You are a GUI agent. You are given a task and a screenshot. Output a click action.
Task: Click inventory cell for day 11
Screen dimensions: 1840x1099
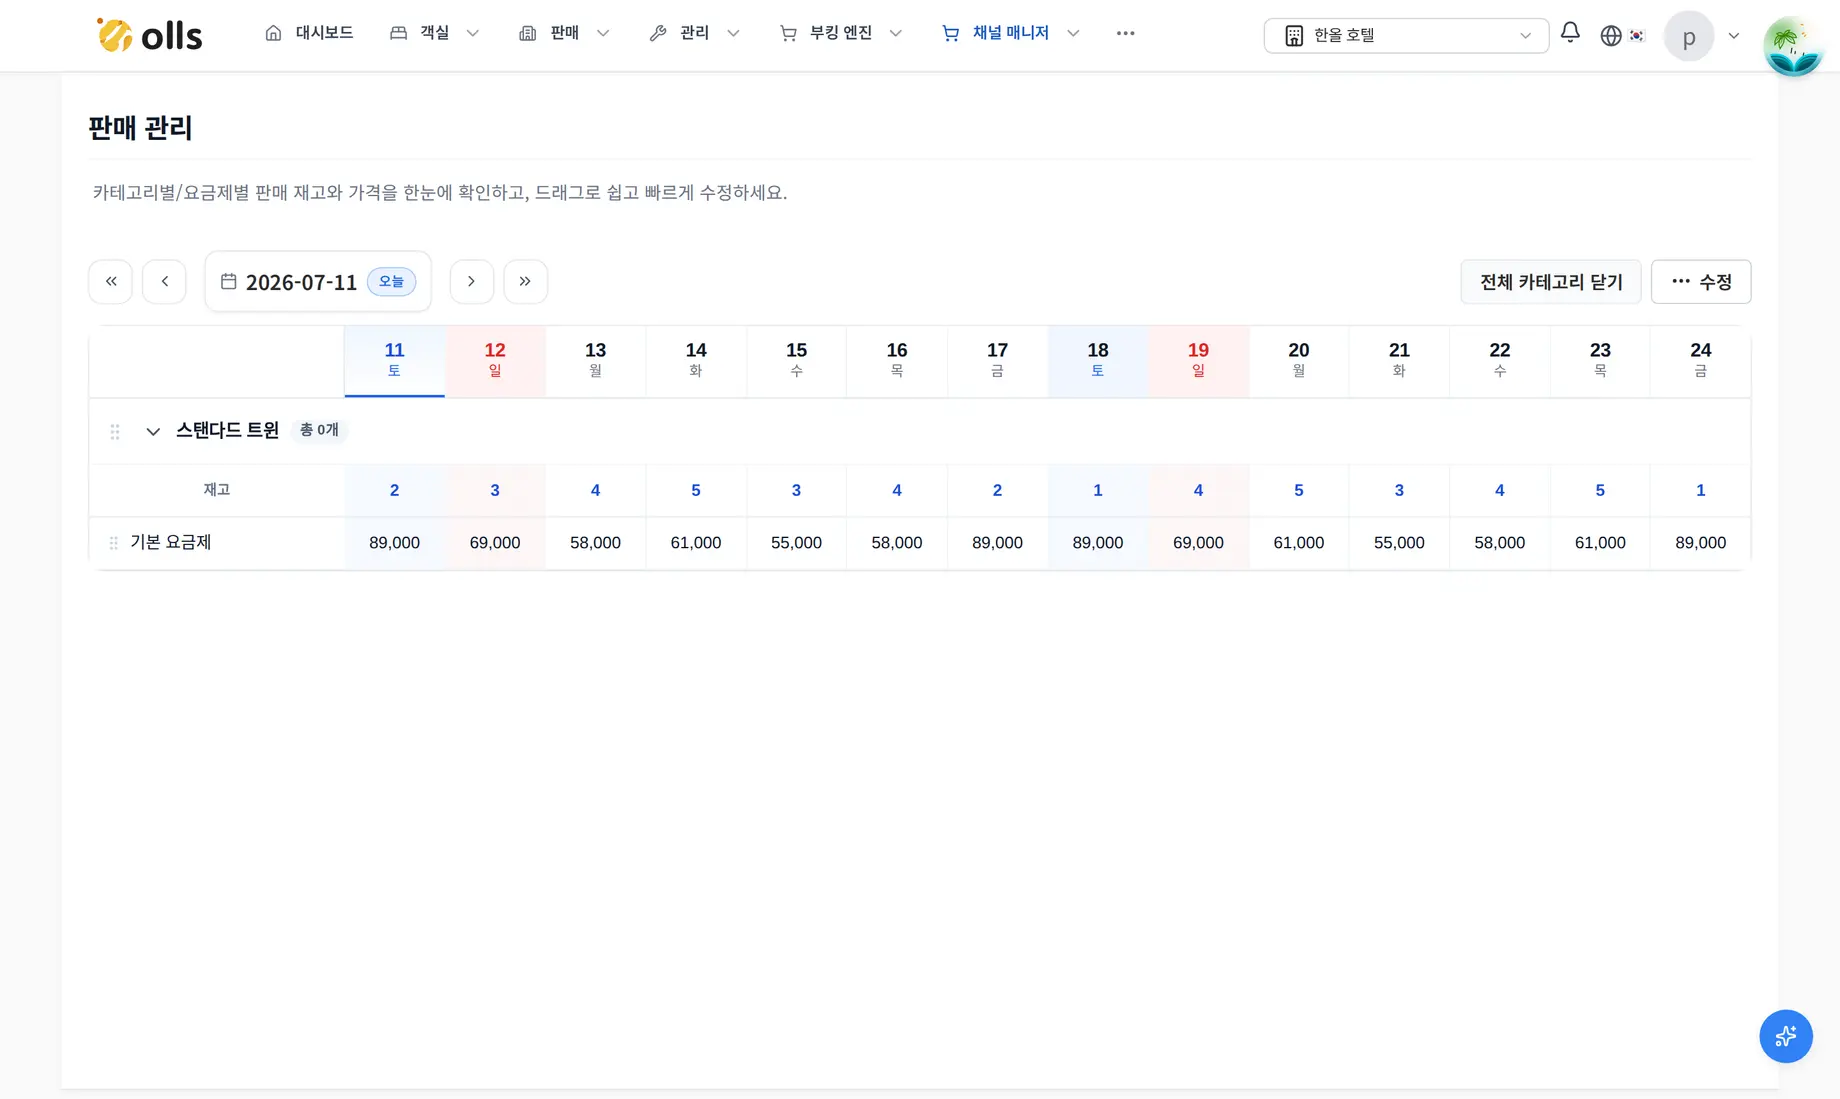click(x=394, y=490)
